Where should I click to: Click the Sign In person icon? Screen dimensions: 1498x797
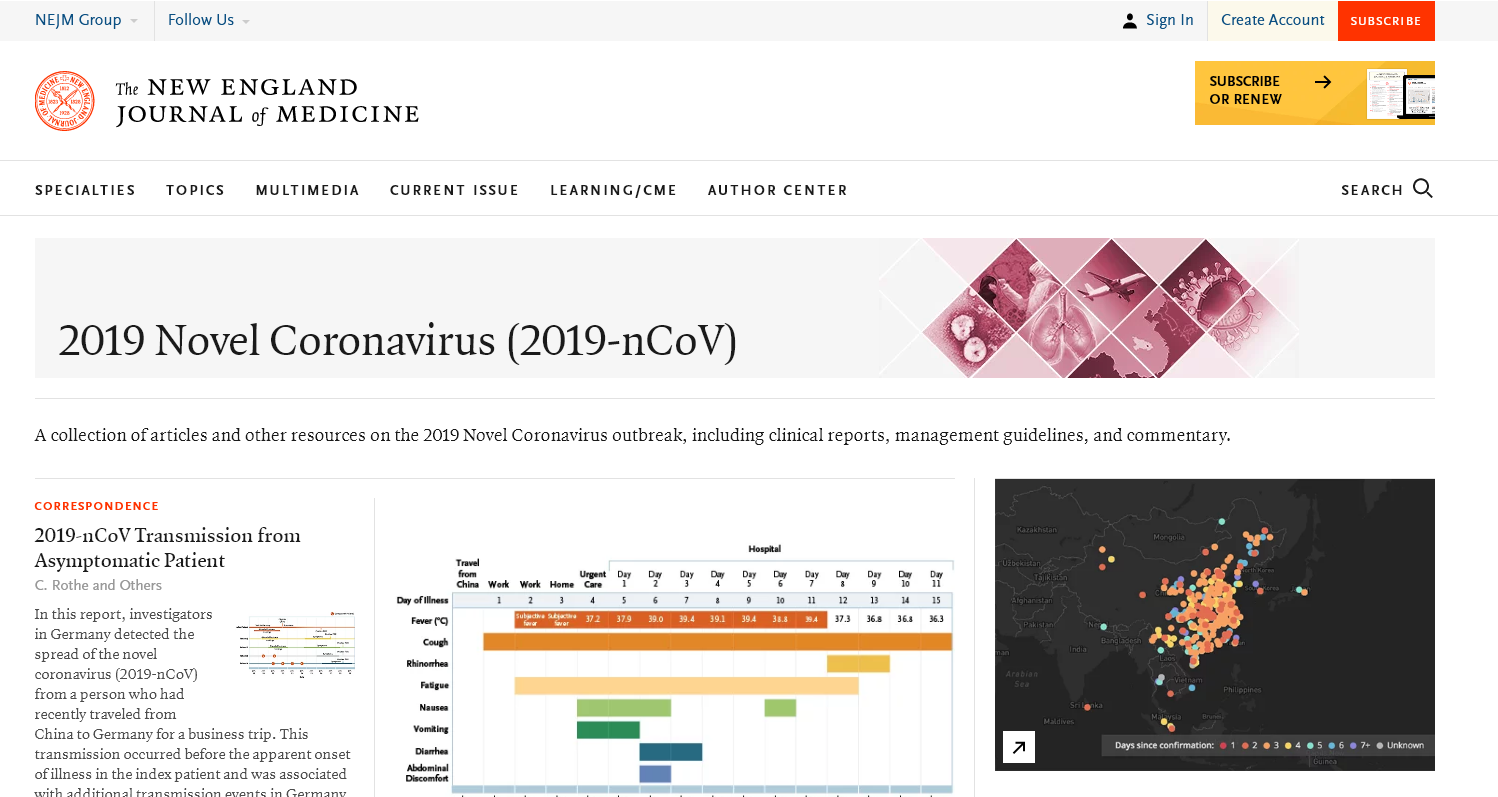(1129, 21)
